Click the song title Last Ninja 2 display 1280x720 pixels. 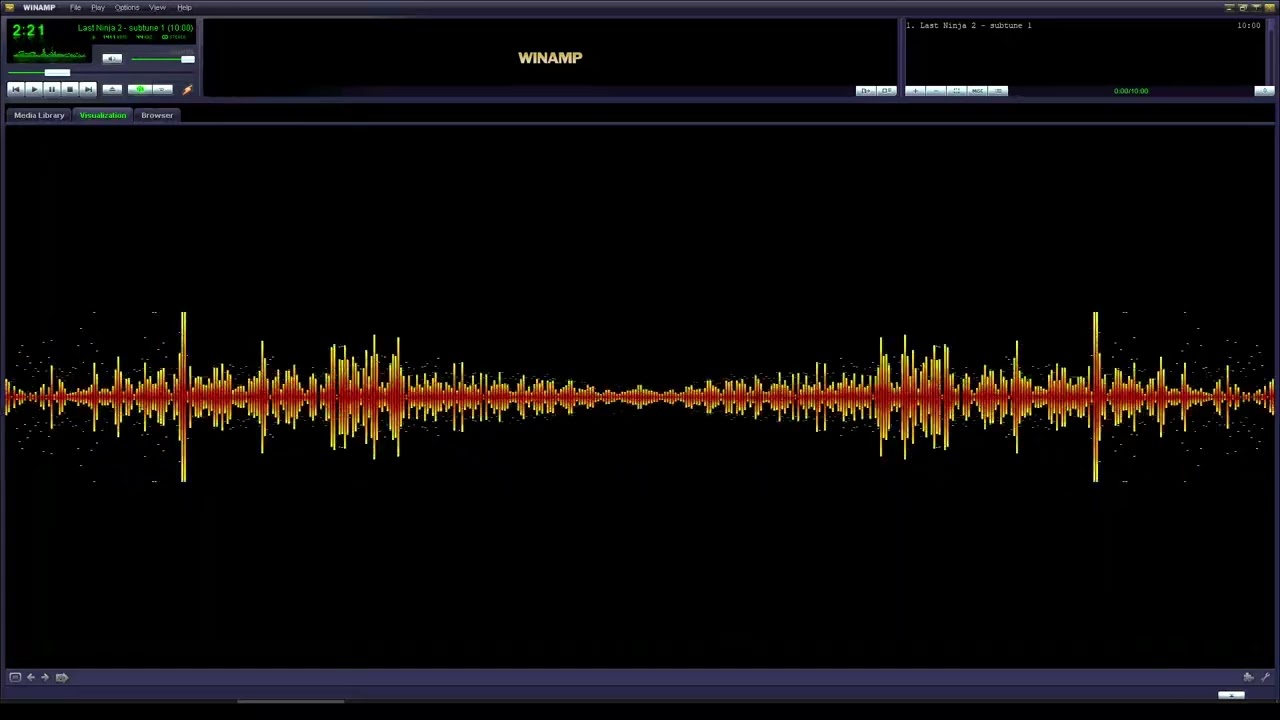coord(135,28)
